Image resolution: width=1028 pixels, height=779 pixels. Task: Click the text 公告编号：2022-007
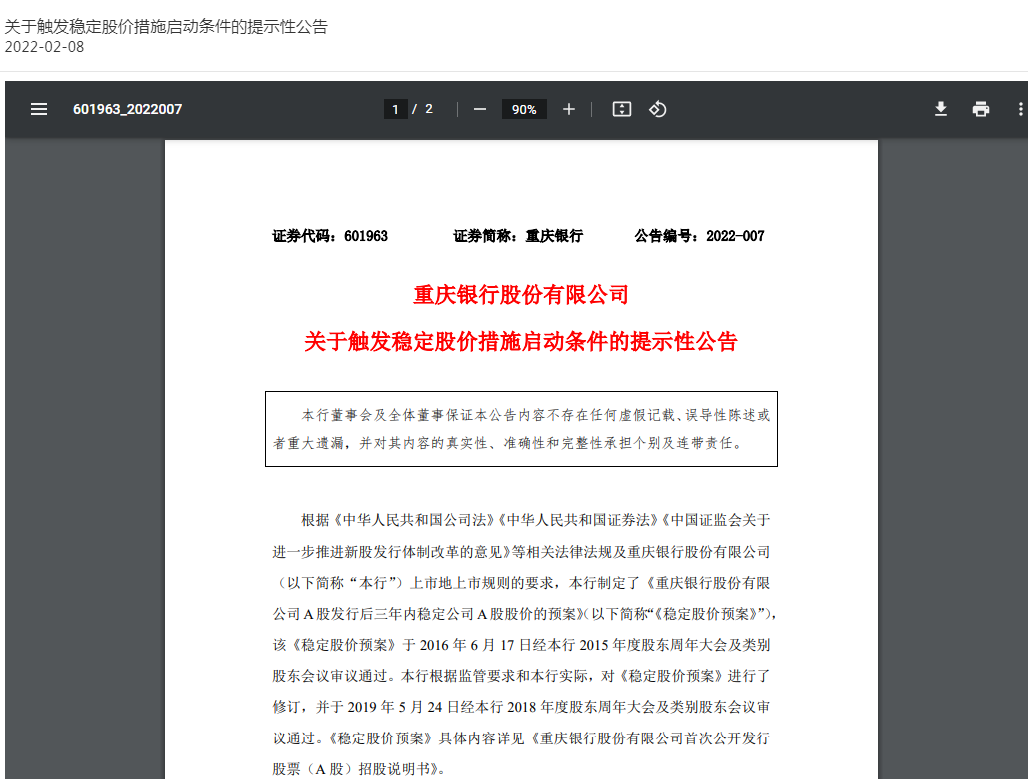click(x=699, y=236)
